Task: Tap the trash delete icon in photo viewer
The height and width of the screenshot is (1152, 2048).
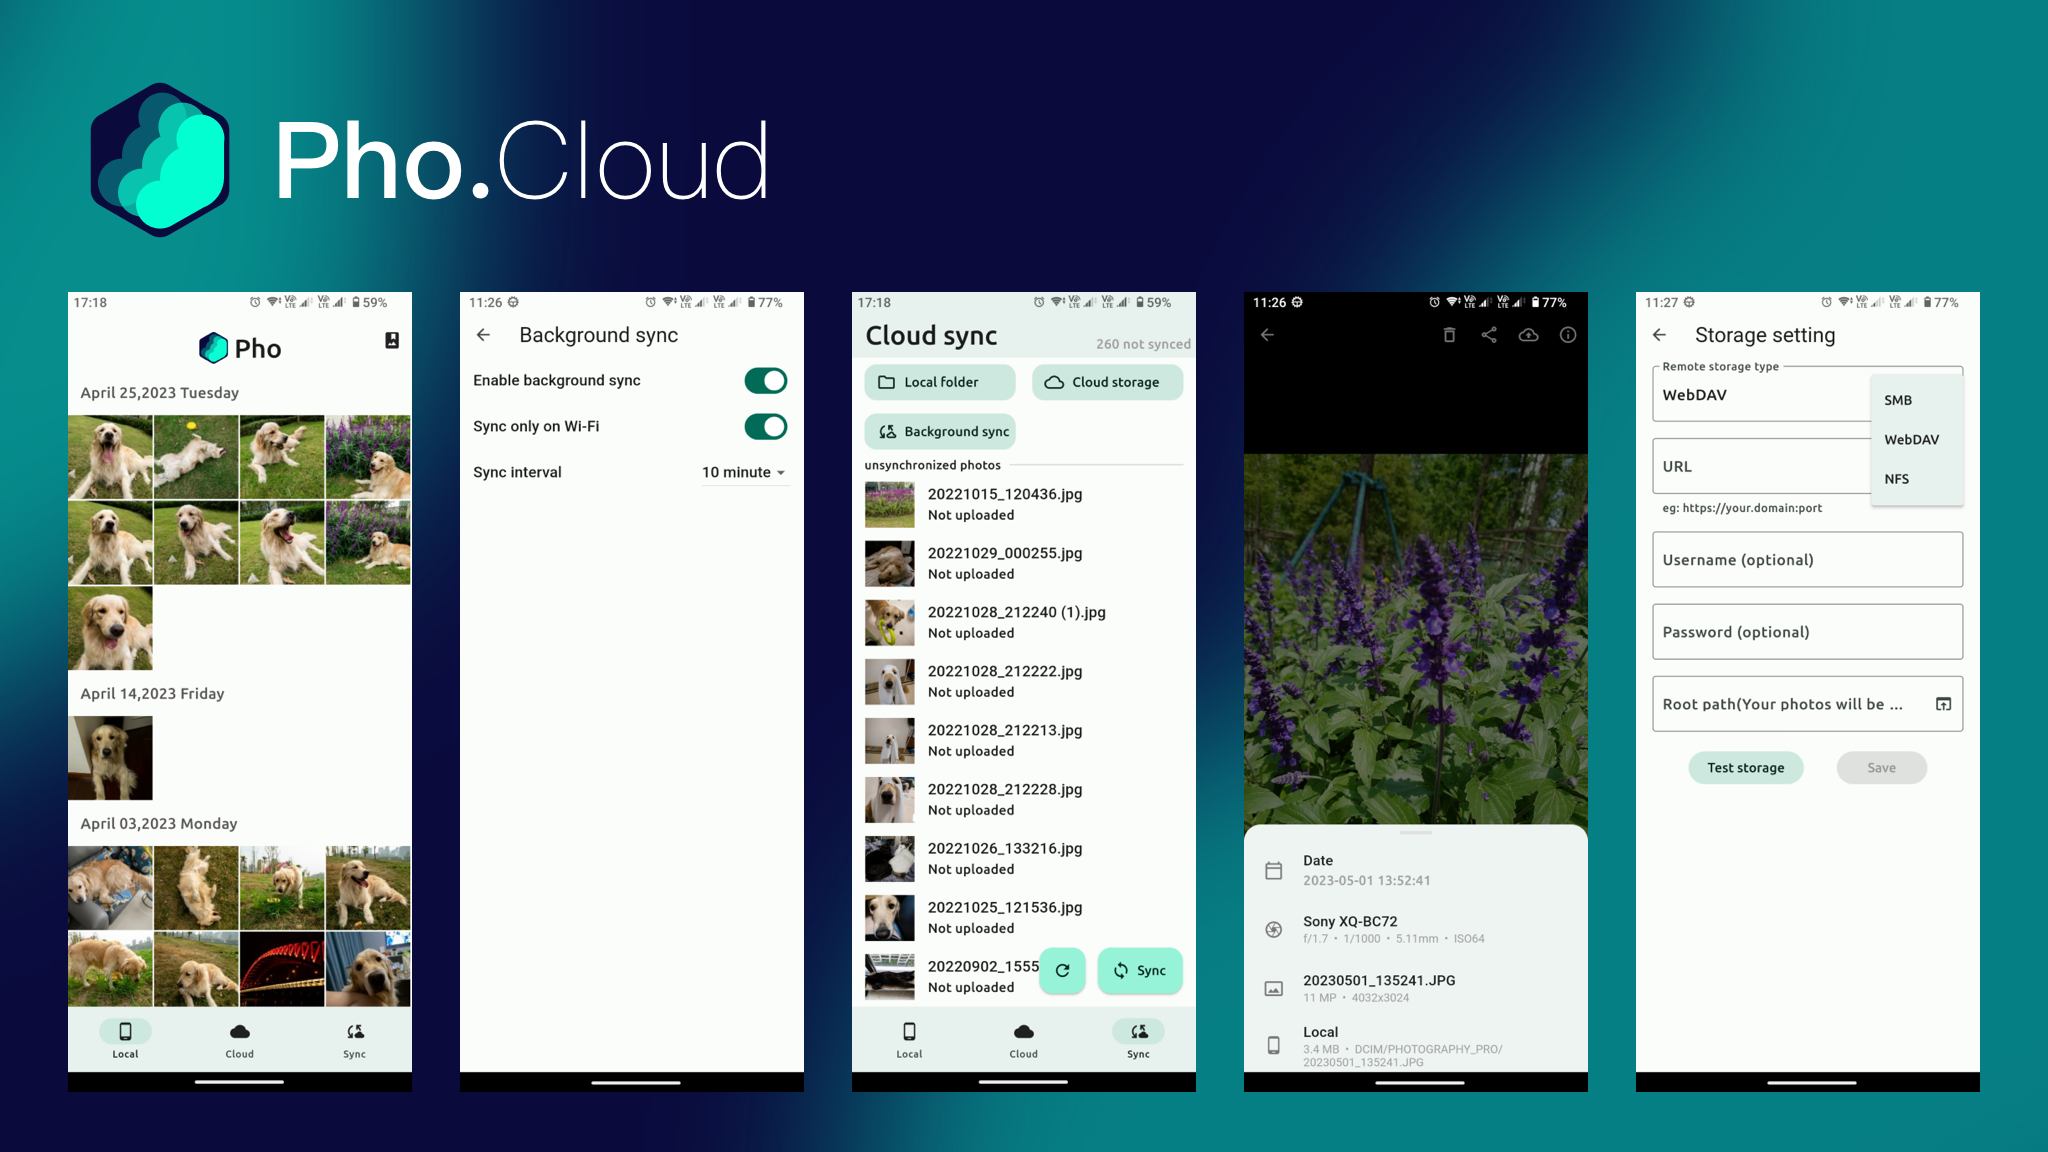Action: pyautogui.click(x=1449, y=335)
